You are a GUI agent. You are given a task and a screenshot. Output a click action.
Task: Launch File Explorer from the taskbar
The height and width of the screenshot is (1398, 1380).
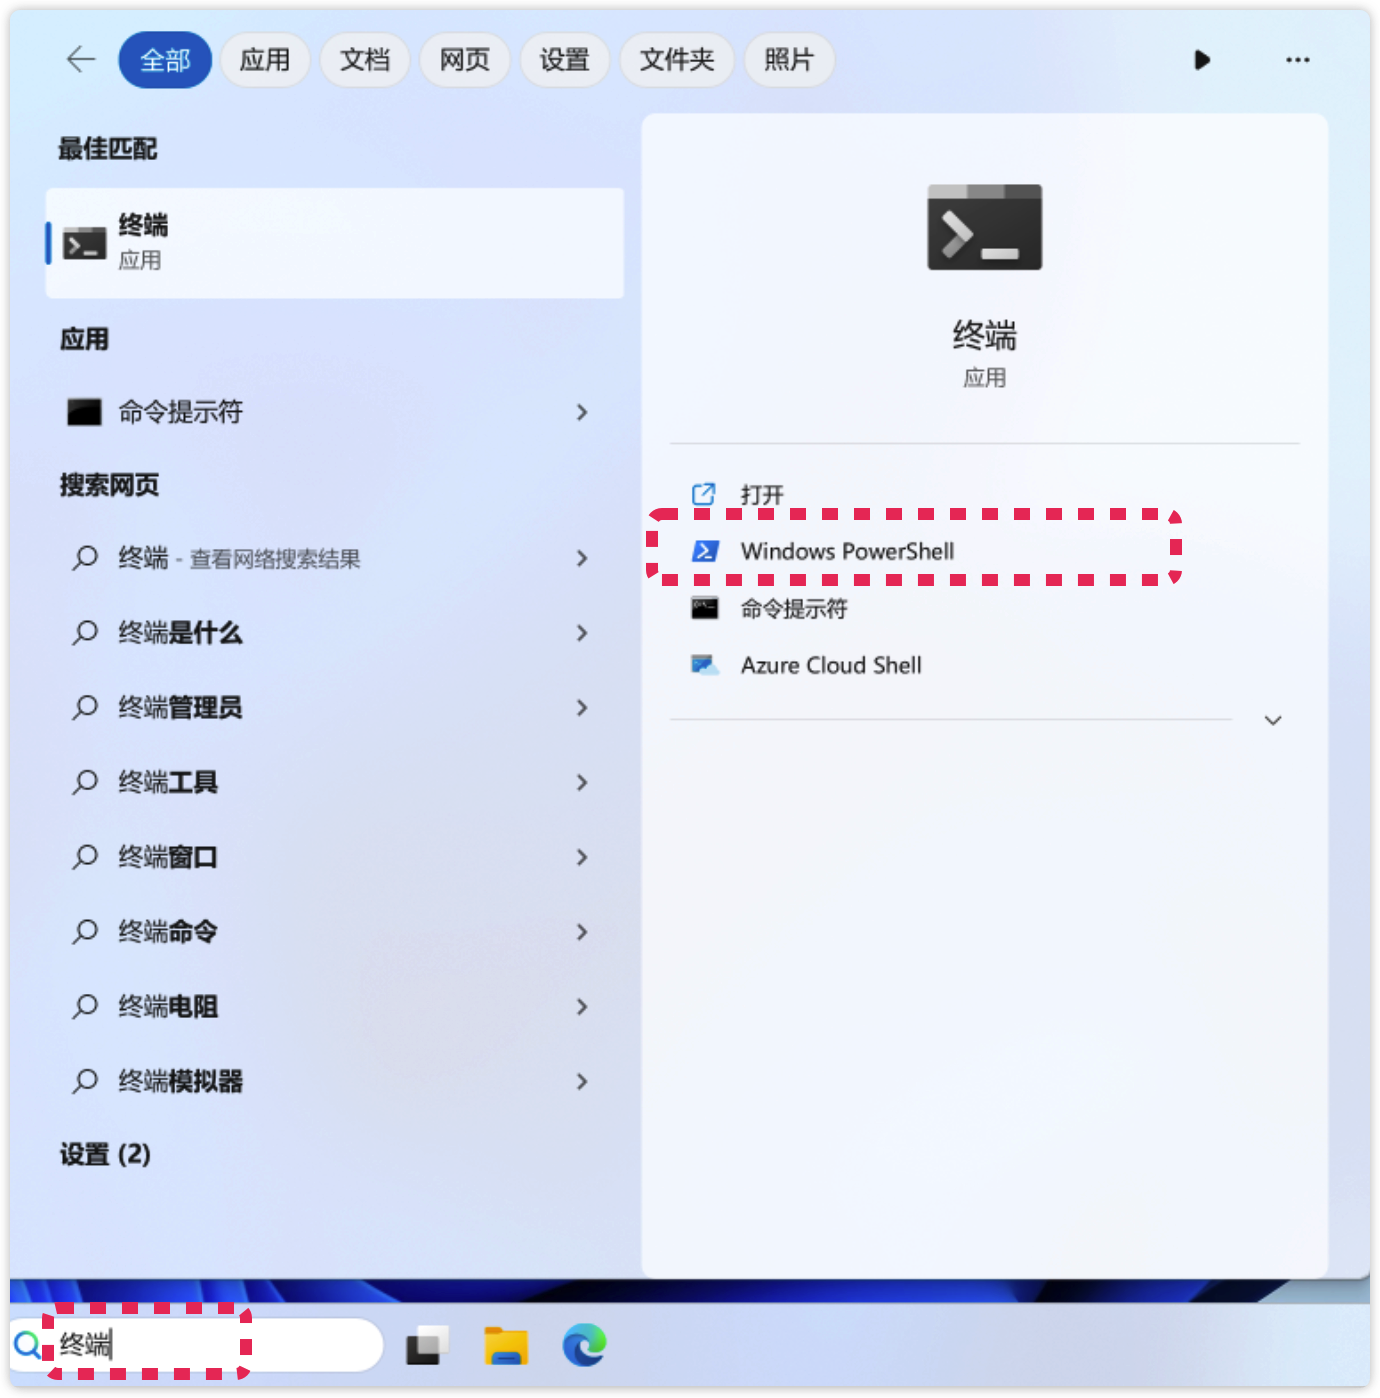coord(506,1345)
